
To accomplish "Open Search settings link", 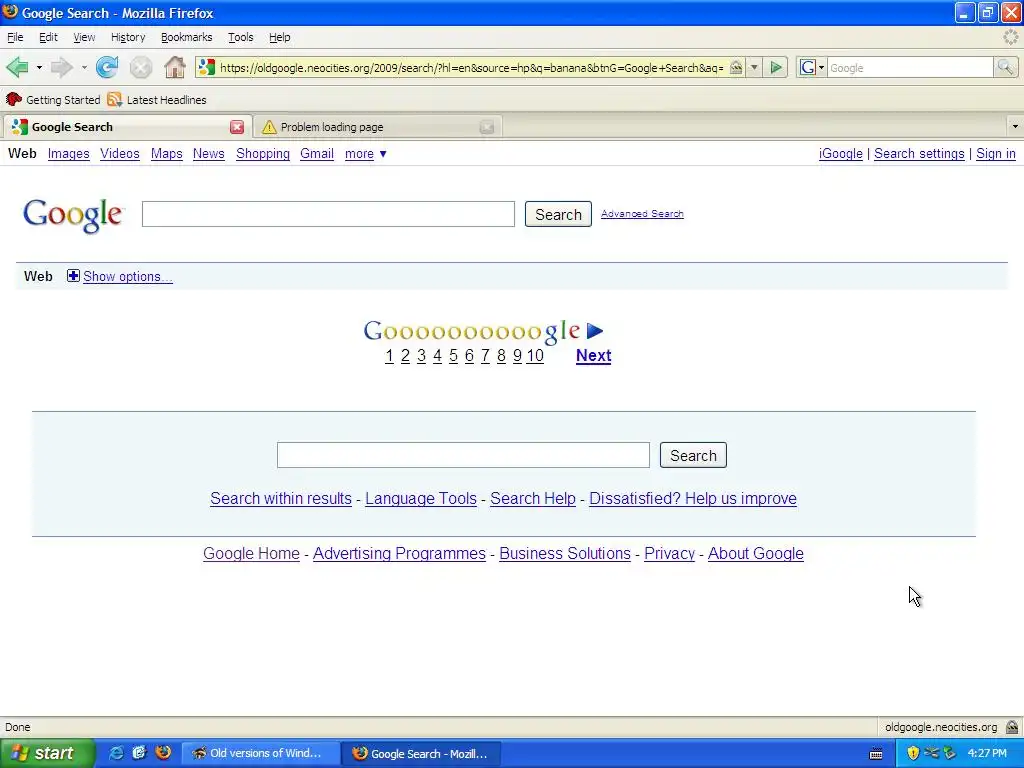I will tap(919, 154).
